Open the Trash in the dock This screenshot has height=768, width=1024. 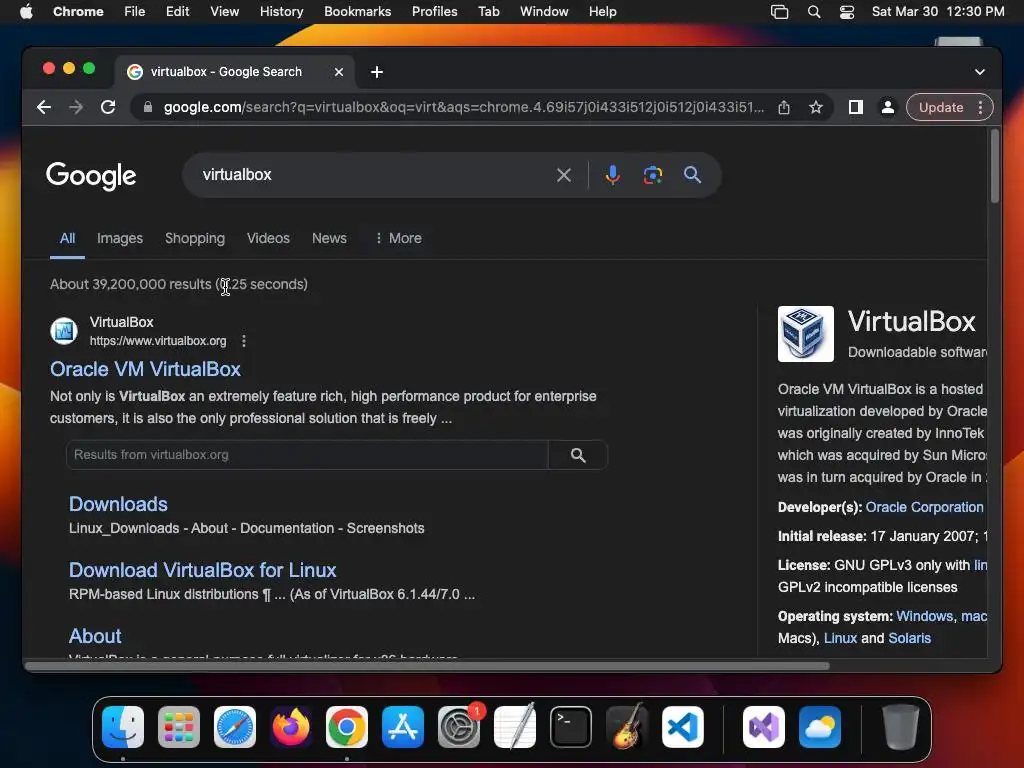pyautogui.click(x=901, y=727)
